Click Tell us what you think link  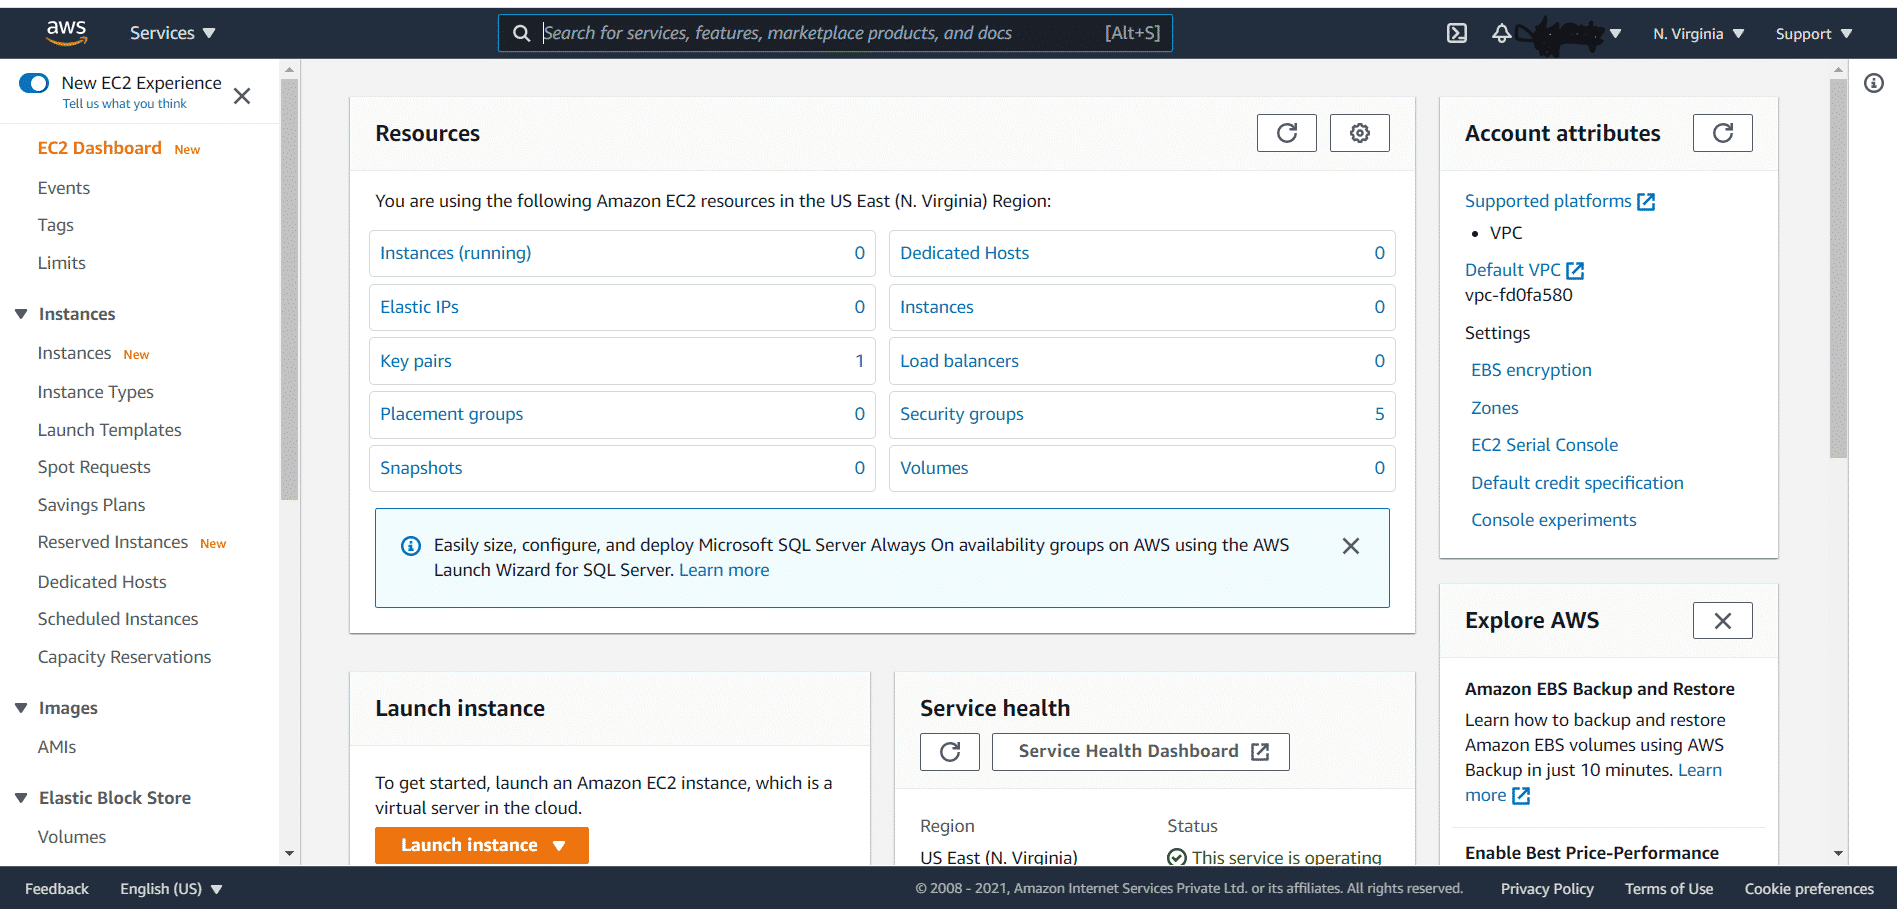pos(125,104)
